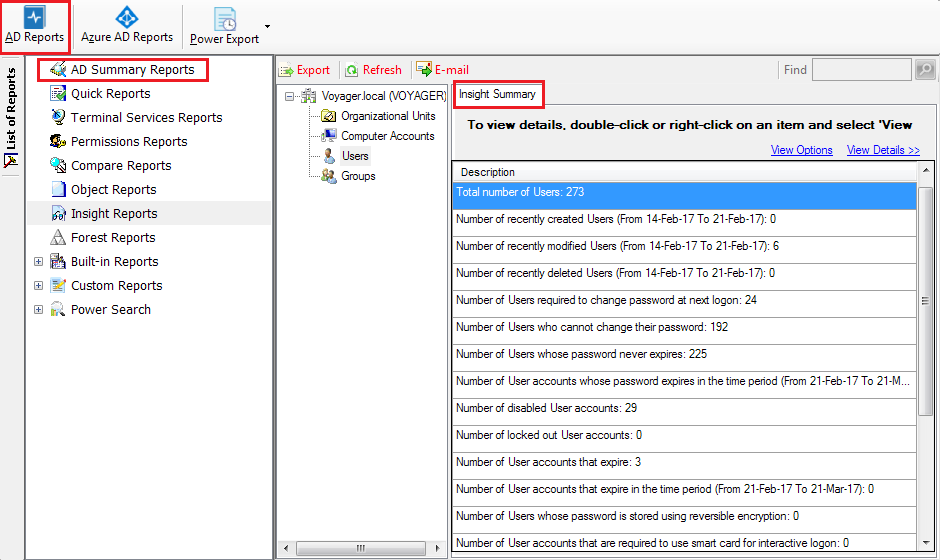Select Organizational Units in domain tree
Viewport: 940px width, 560px height.
[x=387, y=116]
